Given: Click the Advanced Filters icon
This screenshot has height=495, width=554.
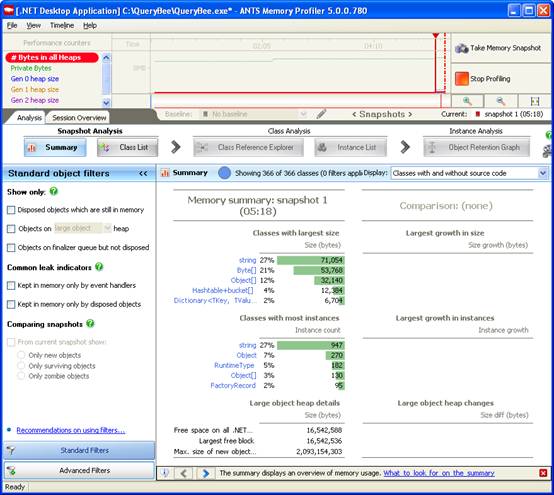Looking at the screenshot, I should tap(11, 470).
